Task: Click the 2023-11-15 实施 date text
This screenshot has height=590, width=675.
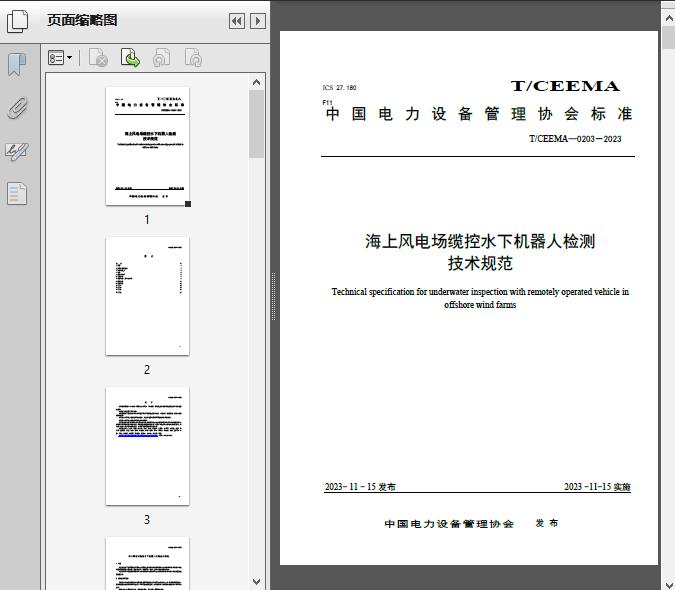Action: (x=598, y=487)
